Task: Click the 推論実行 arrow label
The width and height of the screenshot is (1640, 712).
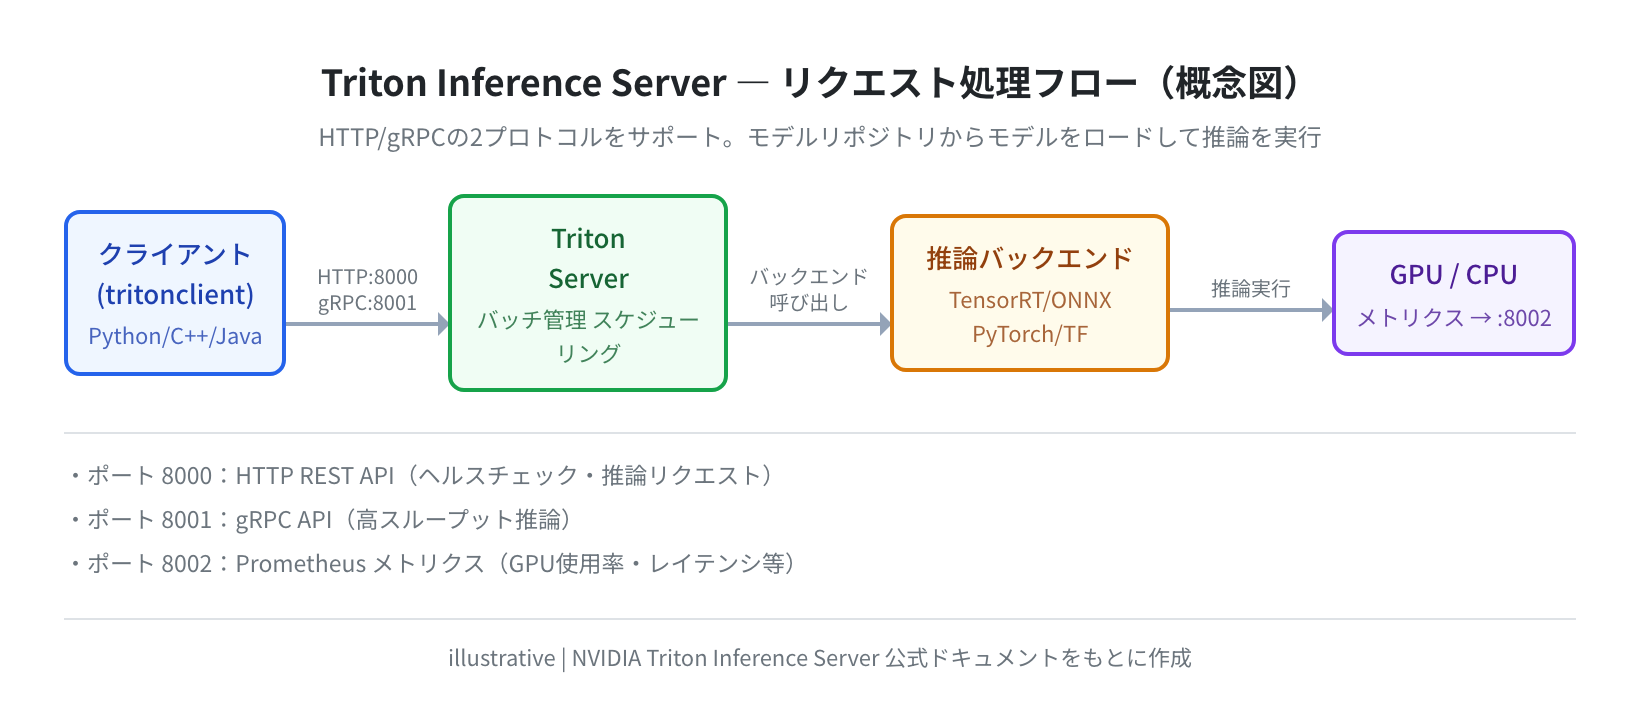Action: [x=1251, y=289]
